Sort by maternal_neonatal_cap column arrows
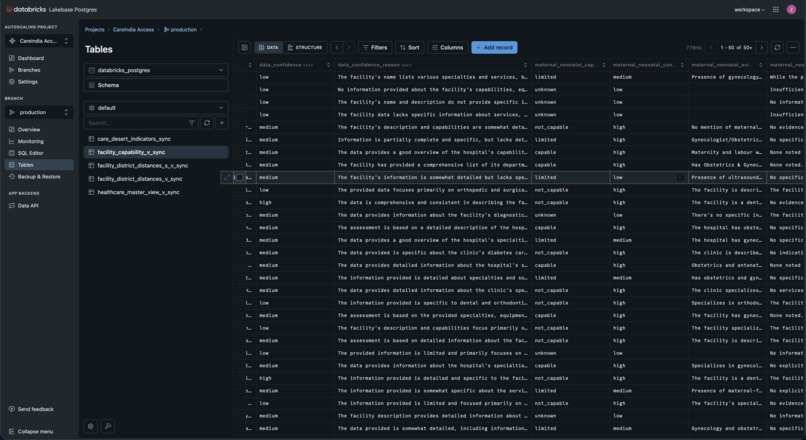 604,65
